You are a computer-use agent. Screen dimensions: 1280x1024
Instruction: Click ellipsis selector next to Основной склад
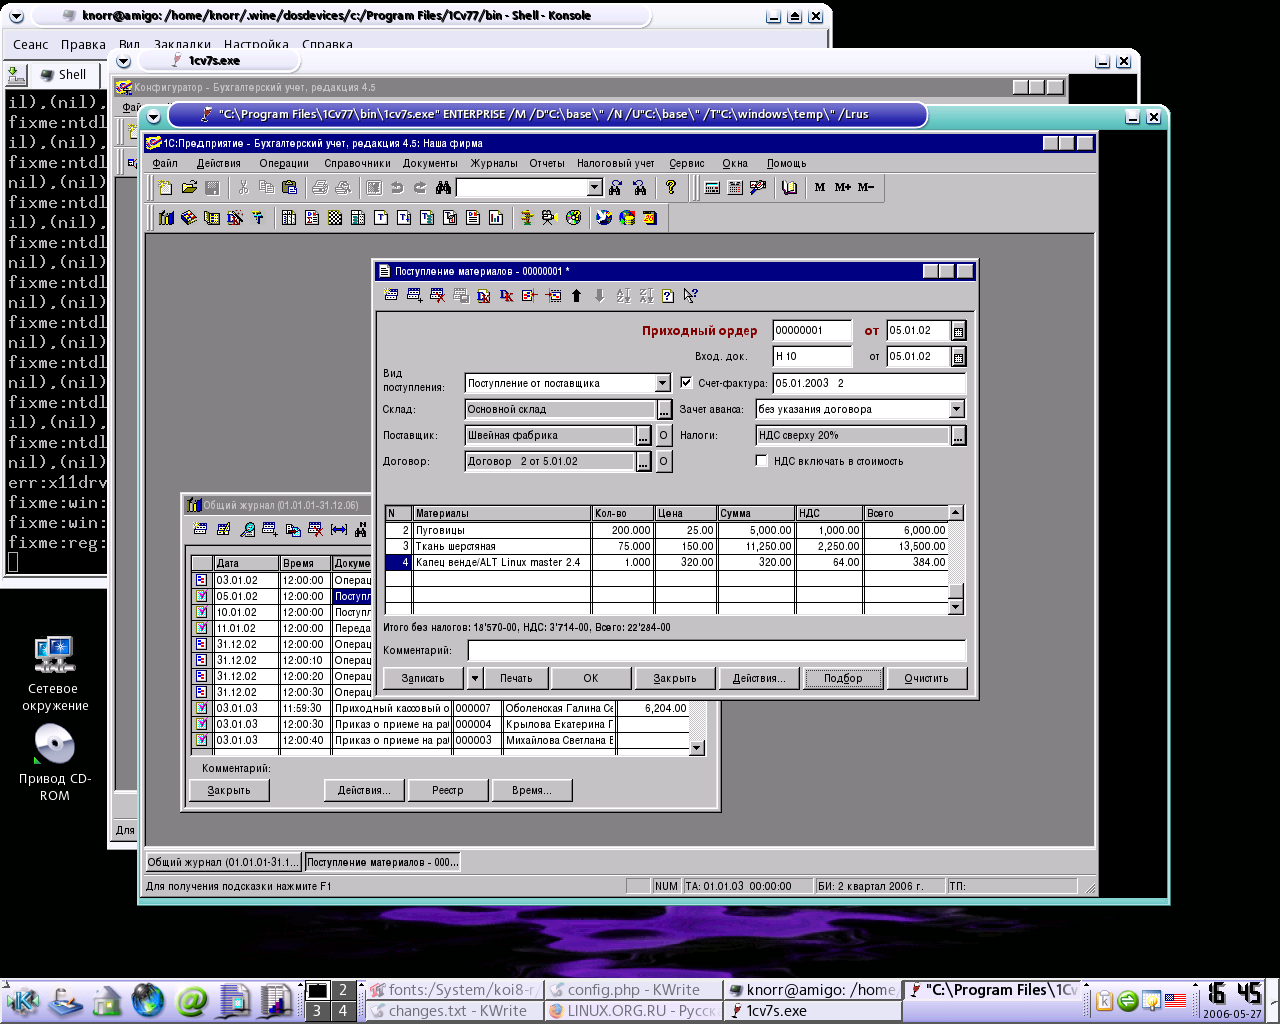pyautogui.click(x=664, y=409)
